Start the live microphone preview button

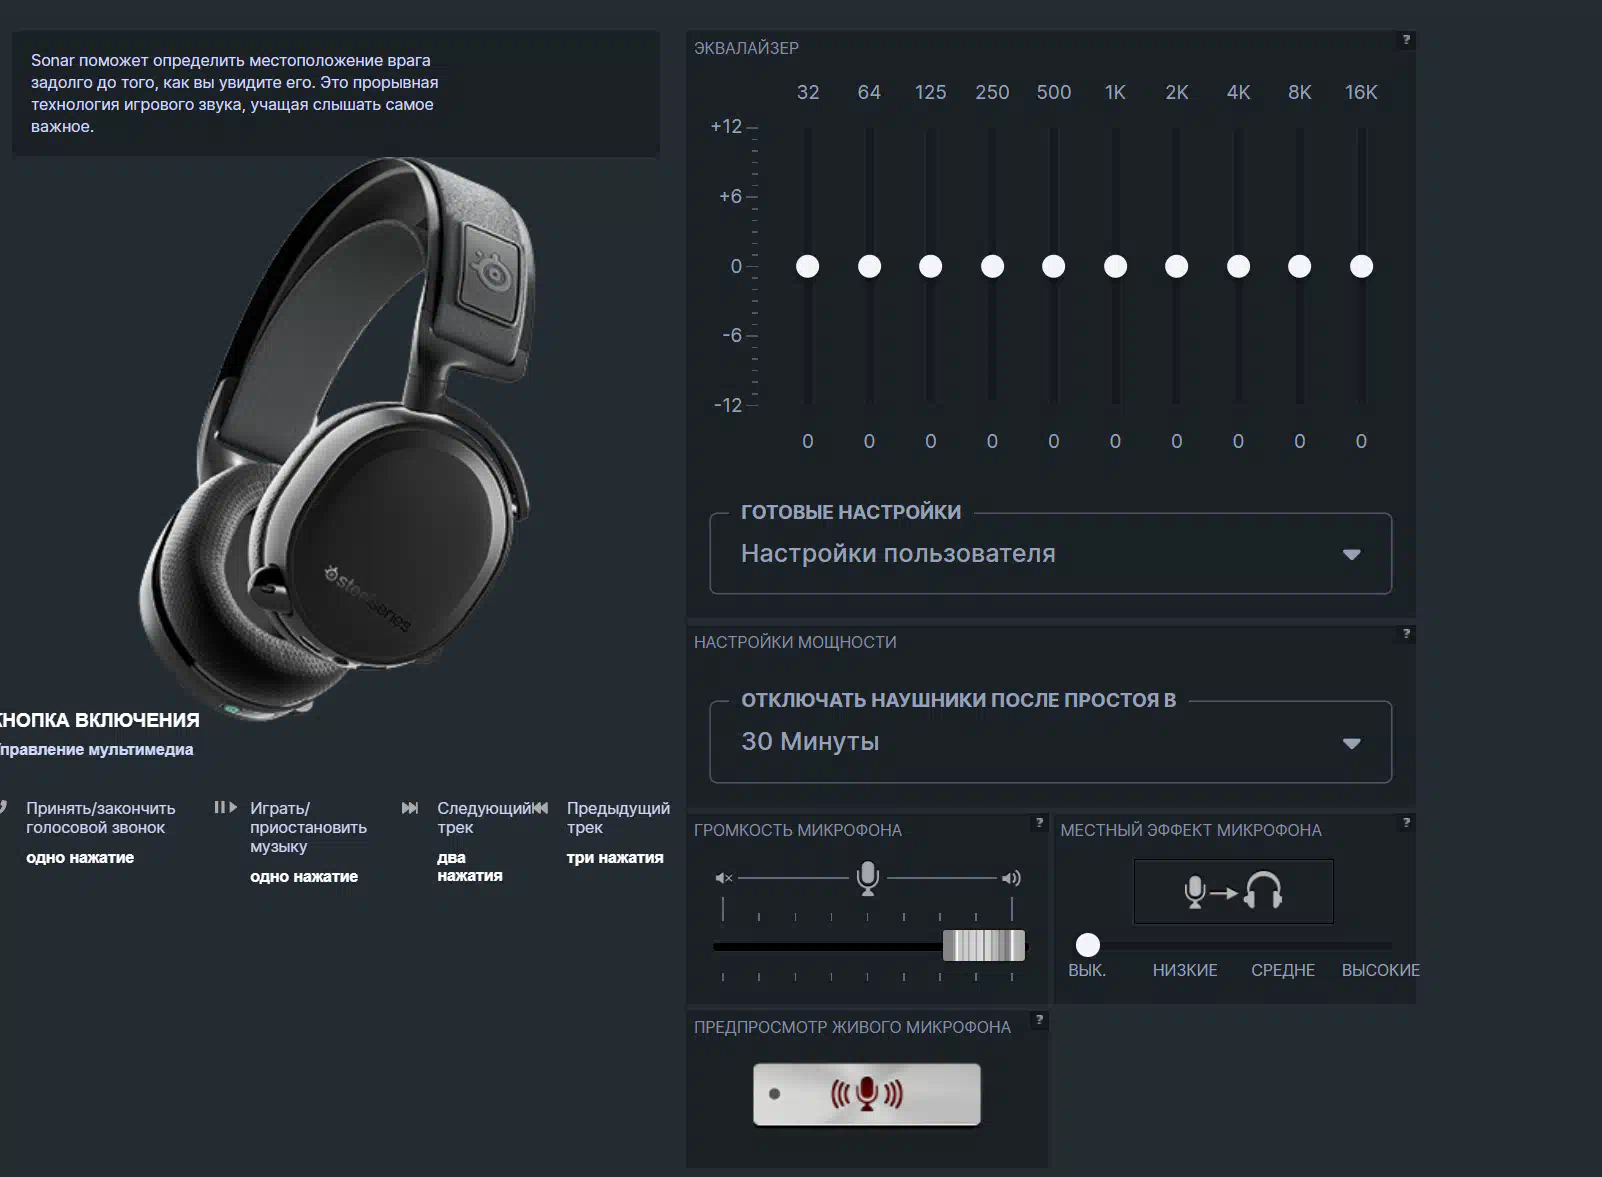866,1094
